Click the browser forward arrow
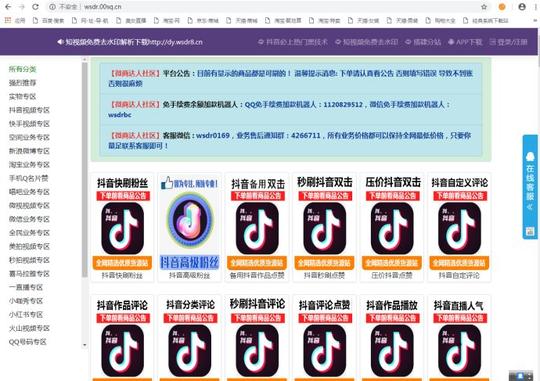540x381 pixels. (22, 7)
